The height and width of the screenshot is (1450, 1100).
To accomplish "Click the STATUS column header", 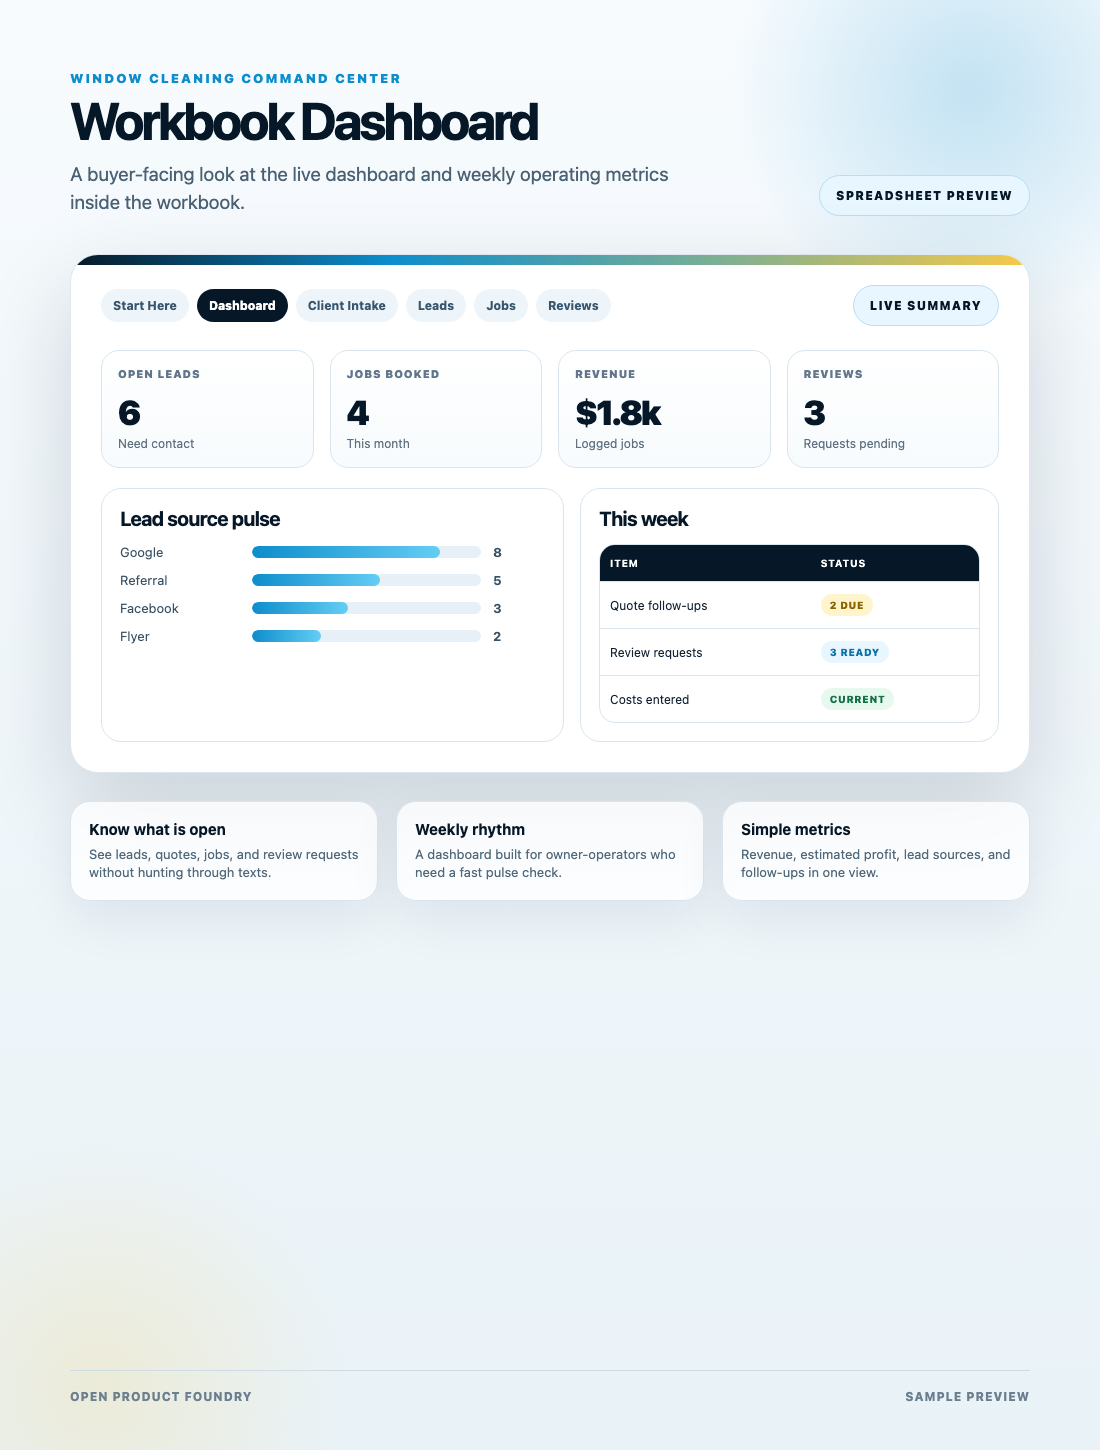I will click(843, 563).
